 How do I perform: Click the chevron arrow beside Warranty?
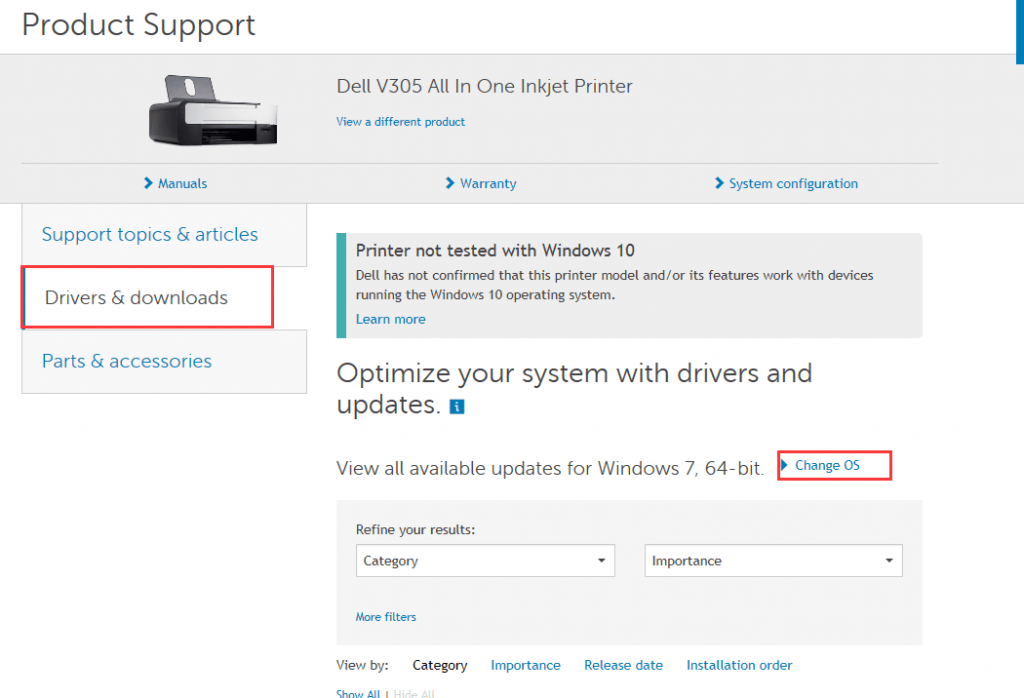(x=449, y=183)
